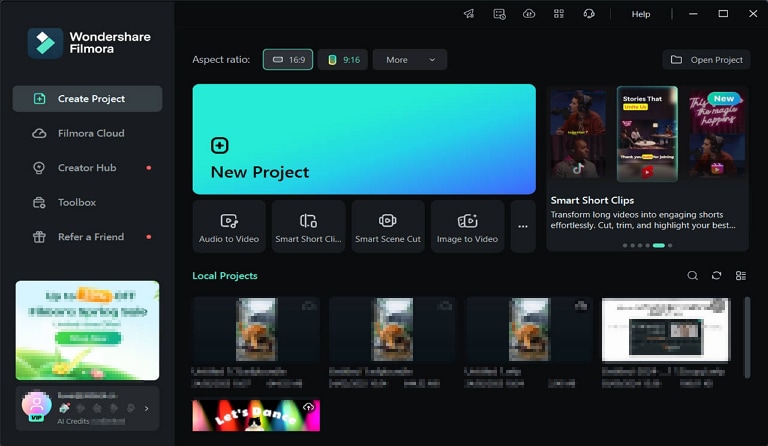Click the cloud download icon in title bar
Image resolution: width=768 pixels, height=446 pixels.
click(x=529, y=14)
